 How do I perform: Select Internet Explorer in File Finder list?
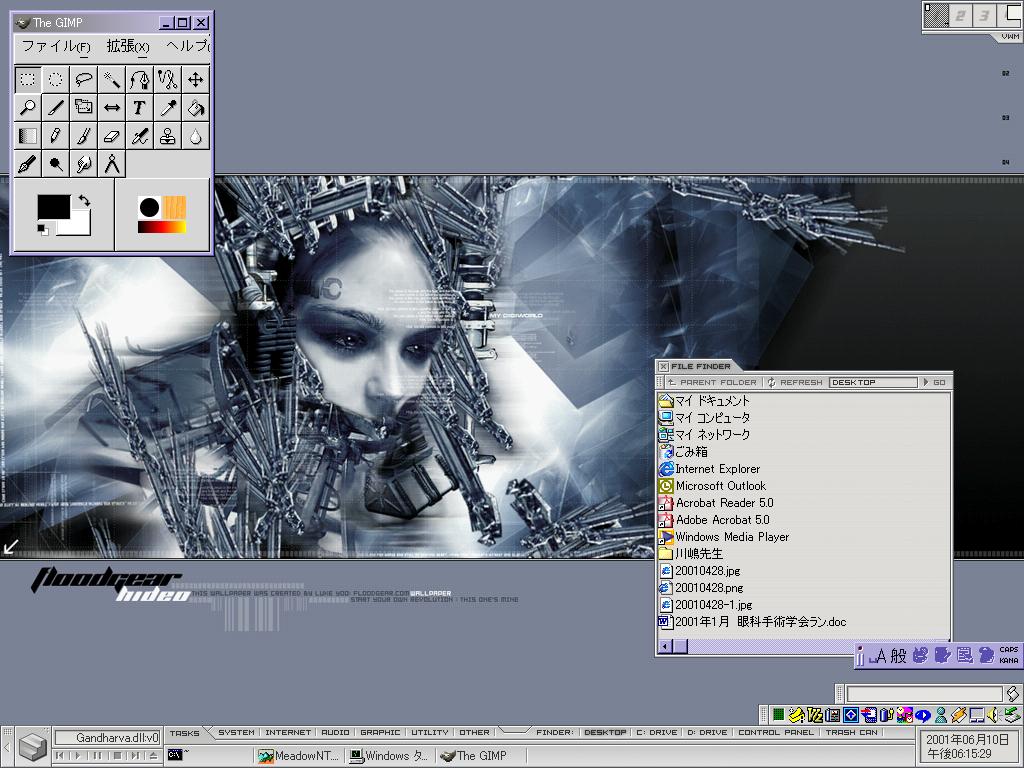(709, 469)
